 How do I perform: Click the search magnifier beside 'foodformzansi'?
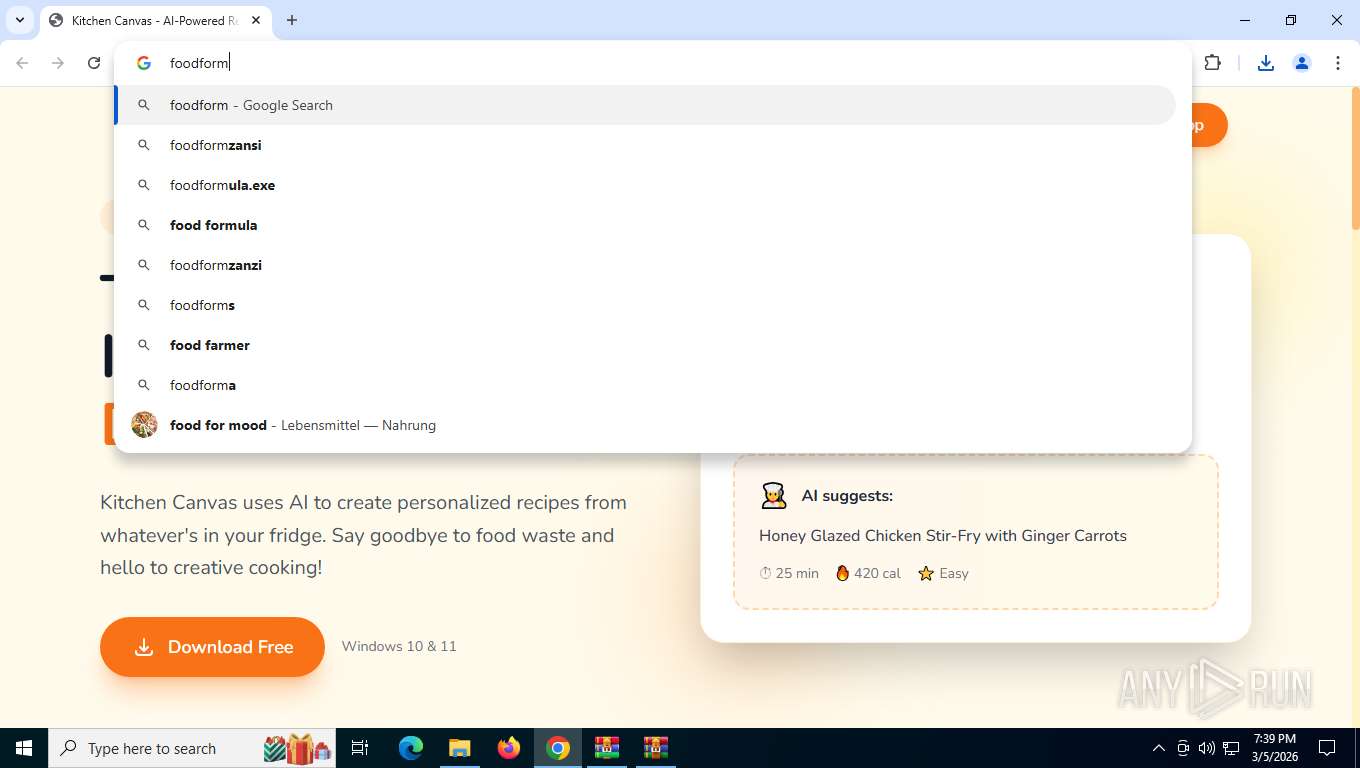pyautogui.click(x=144, y=145)
